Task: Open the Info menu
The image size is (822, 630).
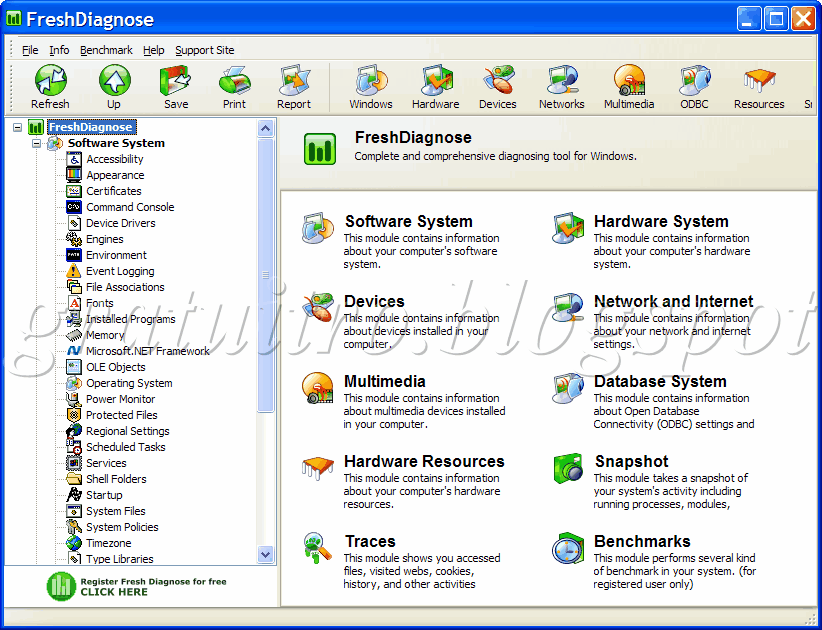Action: (59, 50)
